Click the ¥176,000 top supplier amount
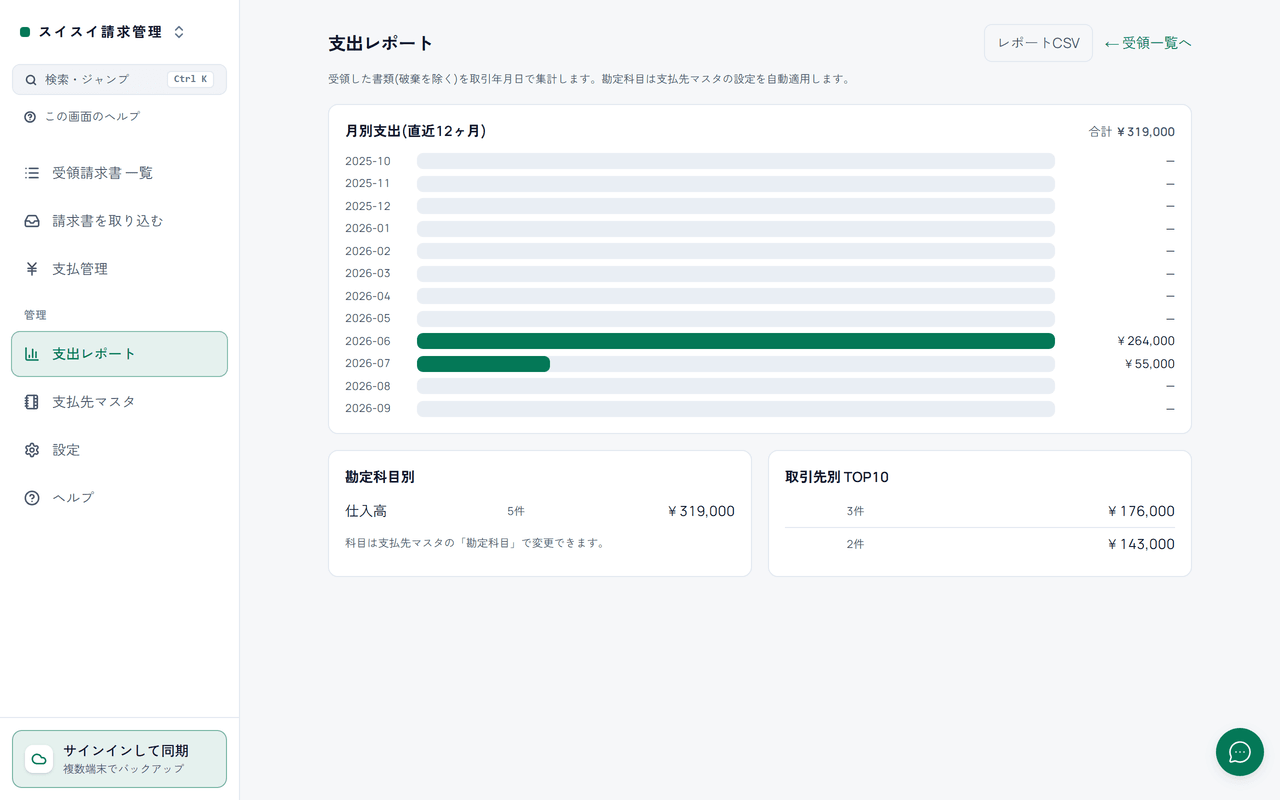 pyautogui.click(x=1141, y=511)
